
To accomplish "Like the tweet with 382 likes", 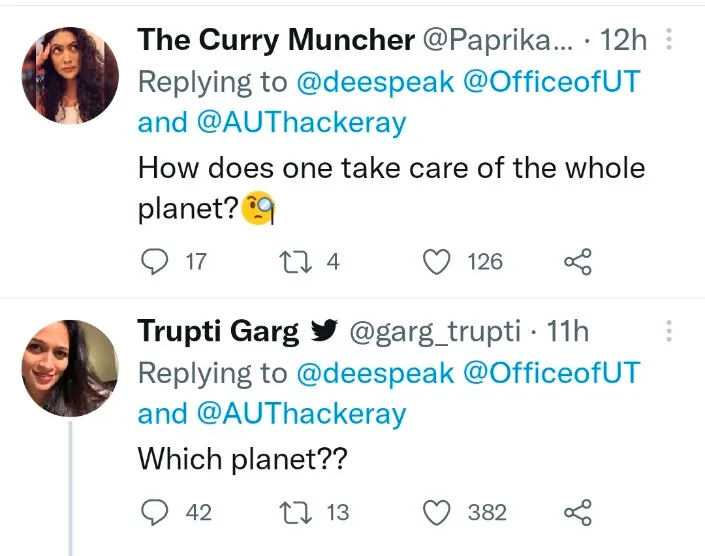I will 437,512.
